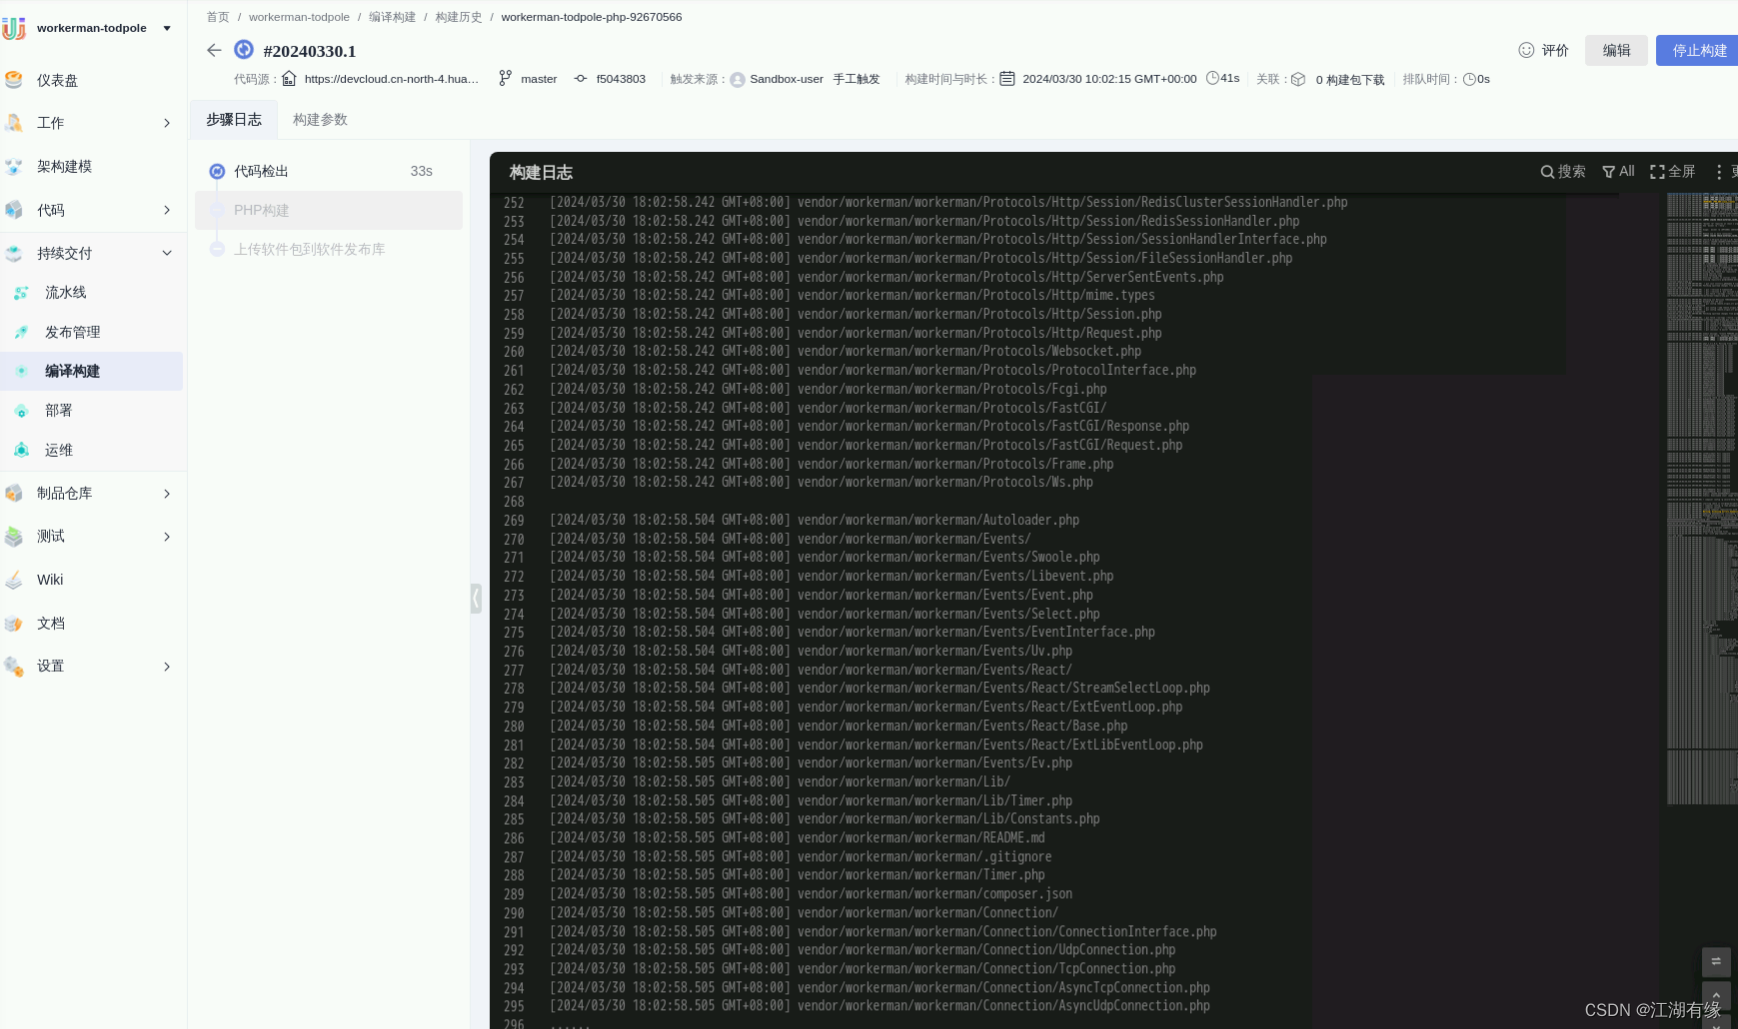Click the 代码检出 step status icon
This screenshot has height=1029, width=1738.
click(x=217, y=172)
